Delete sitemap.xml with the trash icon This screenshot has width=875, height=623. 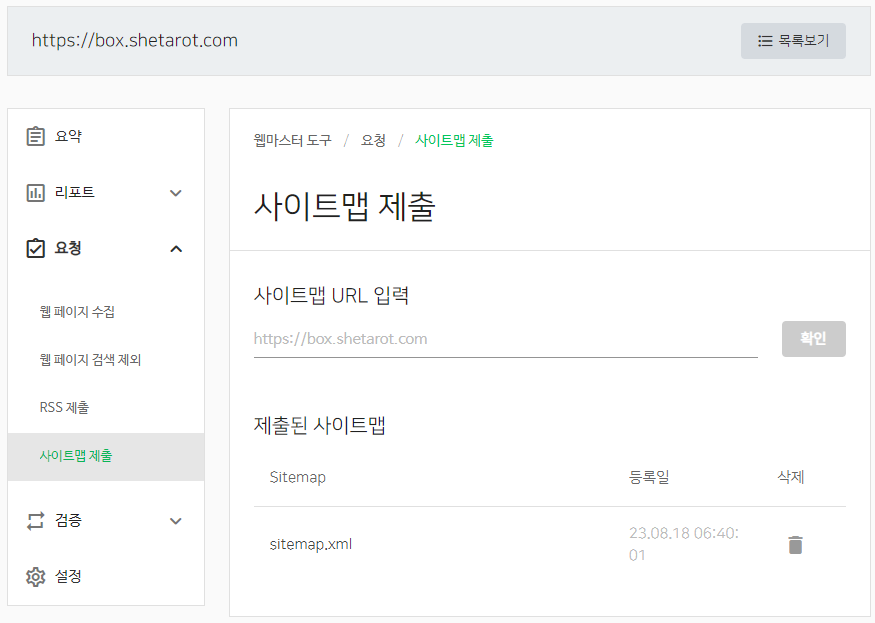pyautogui.click(x=795, y=545)
